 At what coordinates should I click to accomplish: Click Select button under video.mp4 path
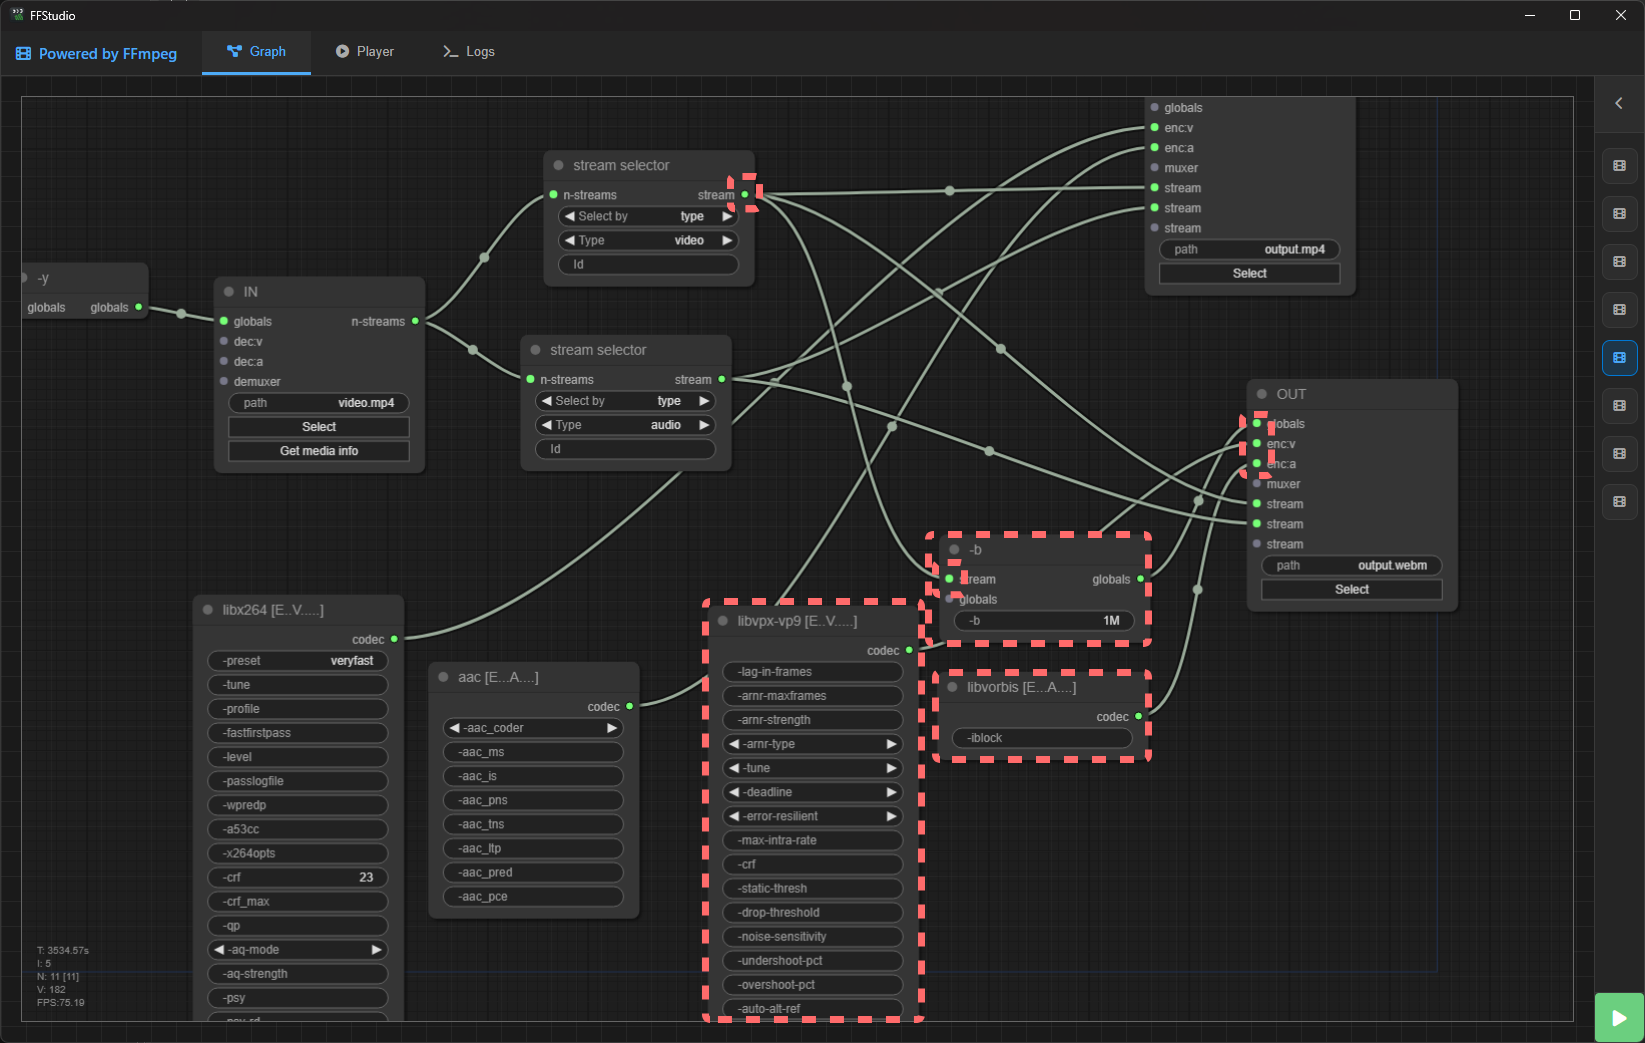click(x=319, y=427)
